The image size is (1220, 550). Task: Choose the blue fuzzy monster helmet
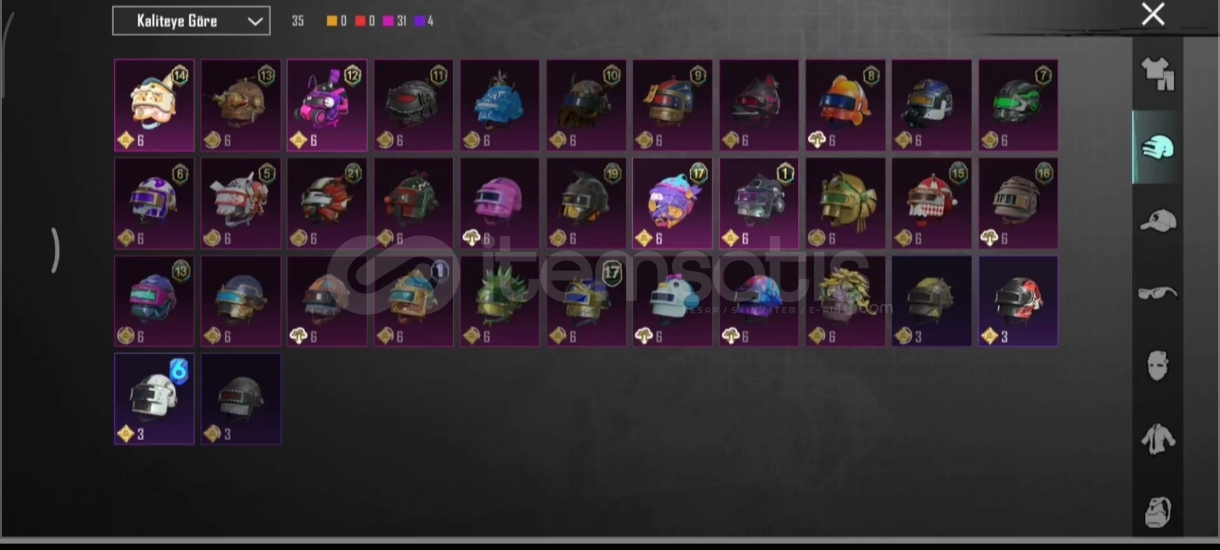click(x=500, y=105)
